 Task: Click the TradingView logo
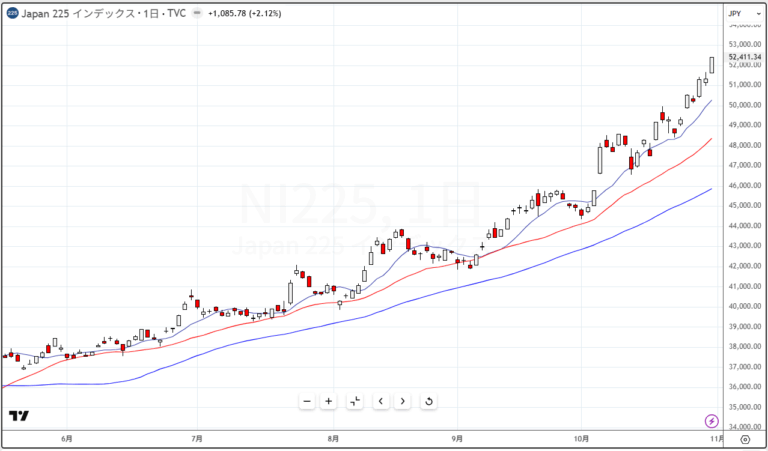[18, 416]
